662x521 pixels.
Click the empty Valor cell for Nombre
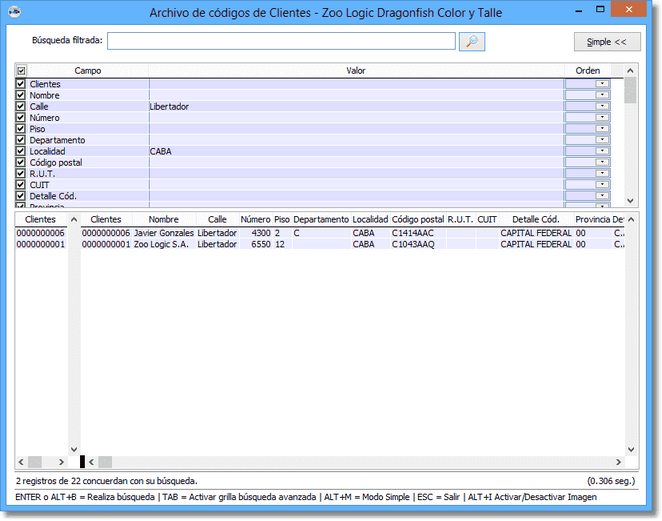[356, 95]
